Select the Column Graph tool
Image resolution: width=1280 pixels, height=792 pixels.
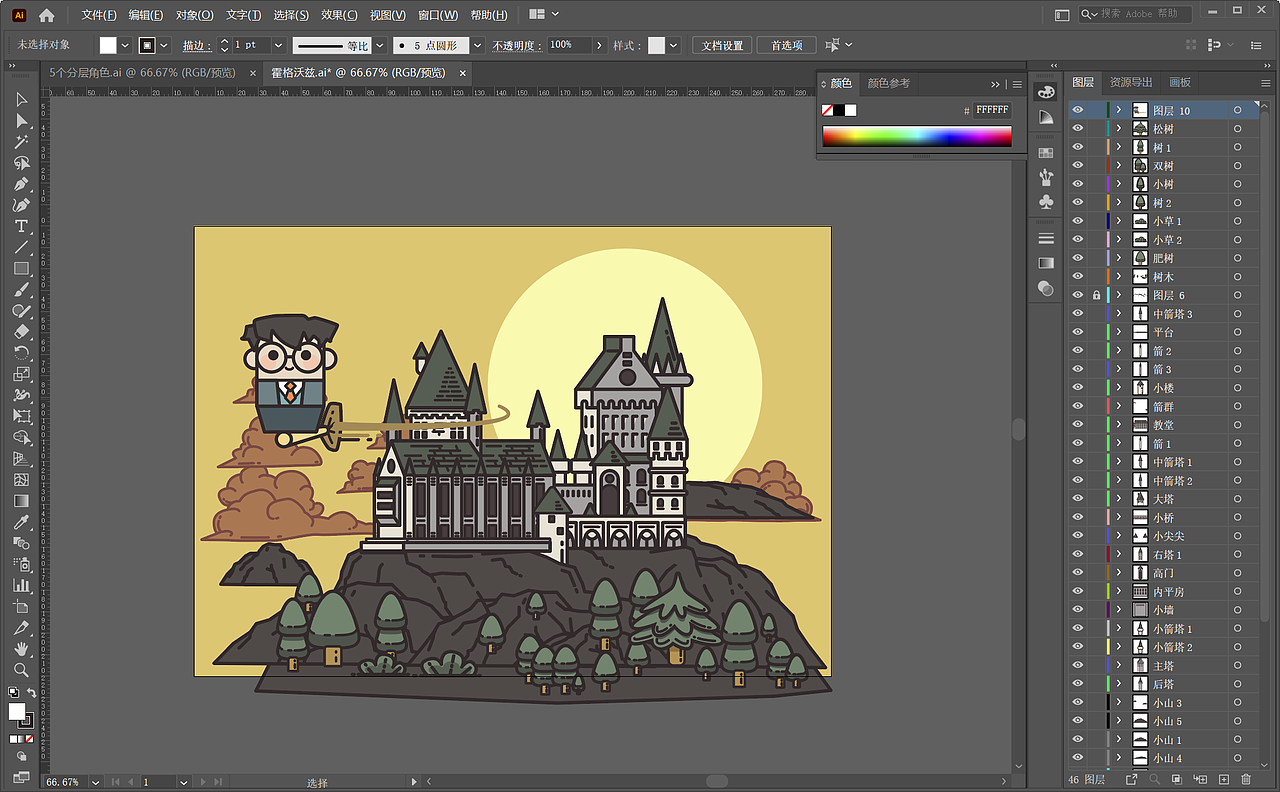point(21,585)
